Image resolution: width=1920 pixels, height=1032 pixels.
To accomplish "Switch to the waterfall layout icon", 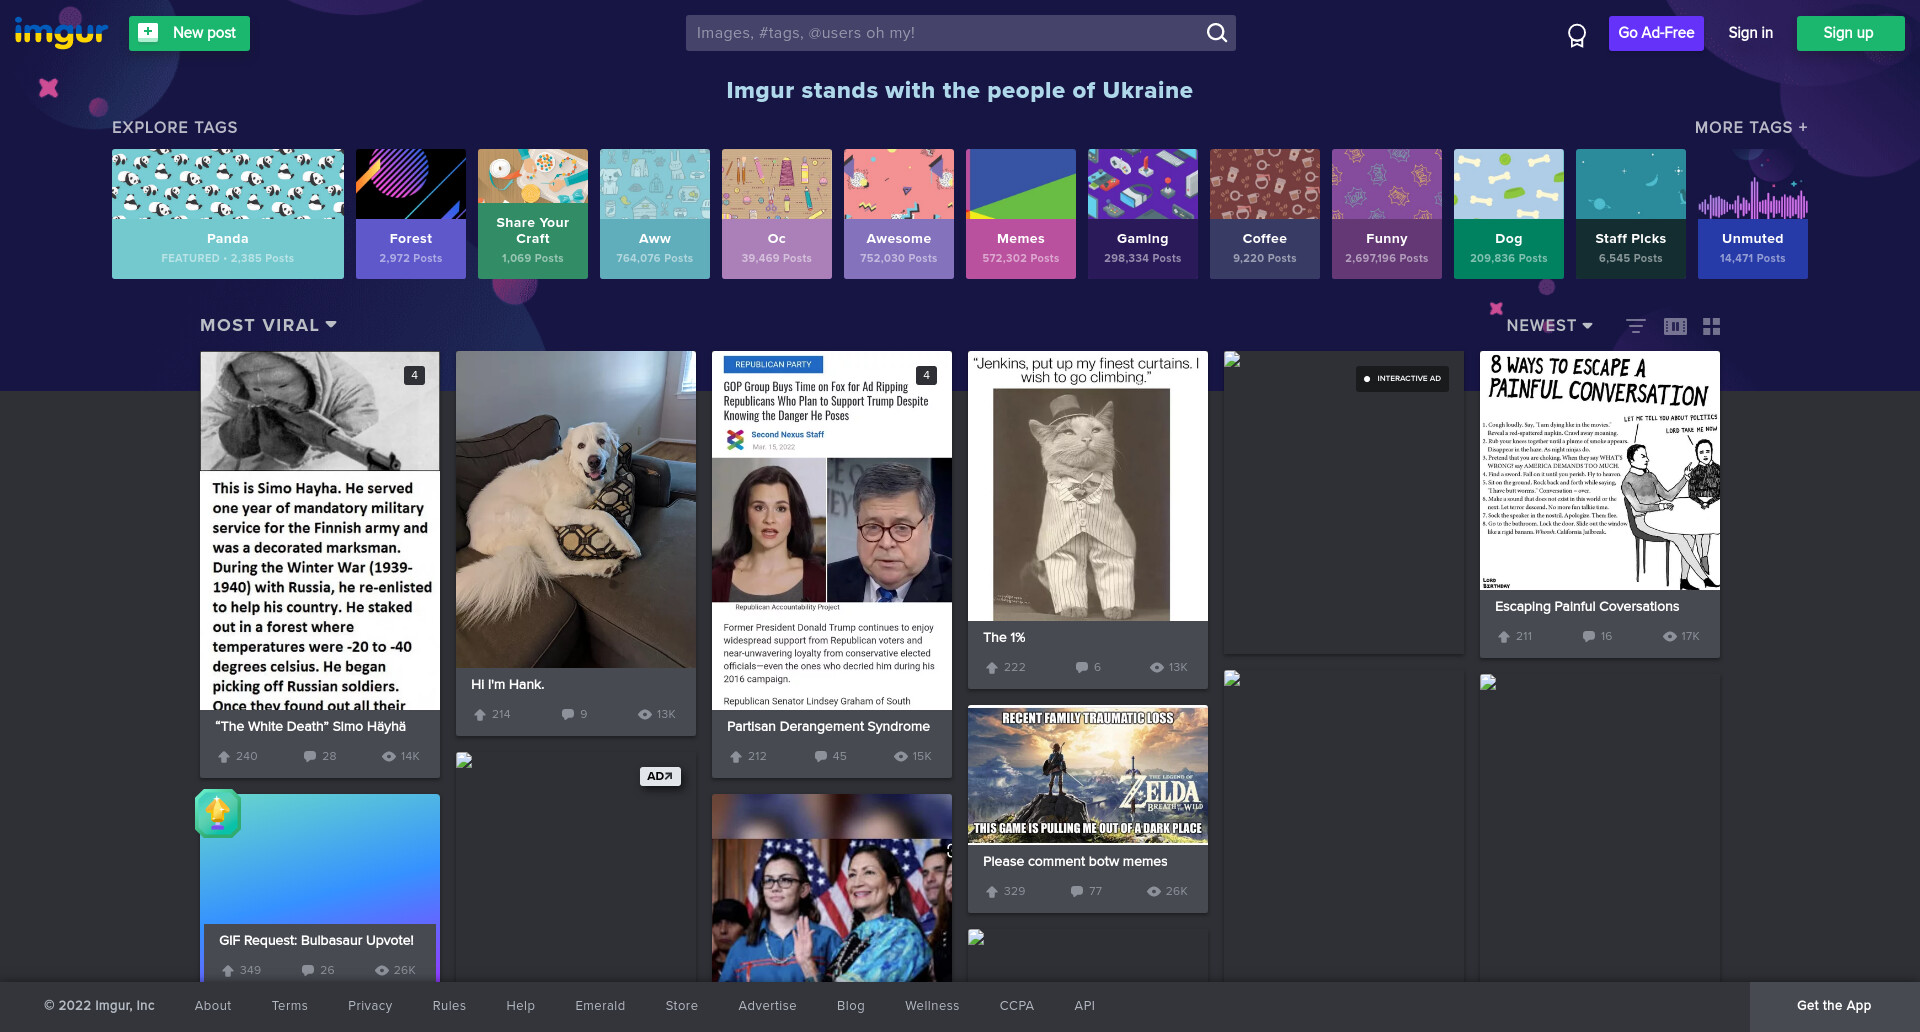I will pyautogui.click(x=1675, y=326).
